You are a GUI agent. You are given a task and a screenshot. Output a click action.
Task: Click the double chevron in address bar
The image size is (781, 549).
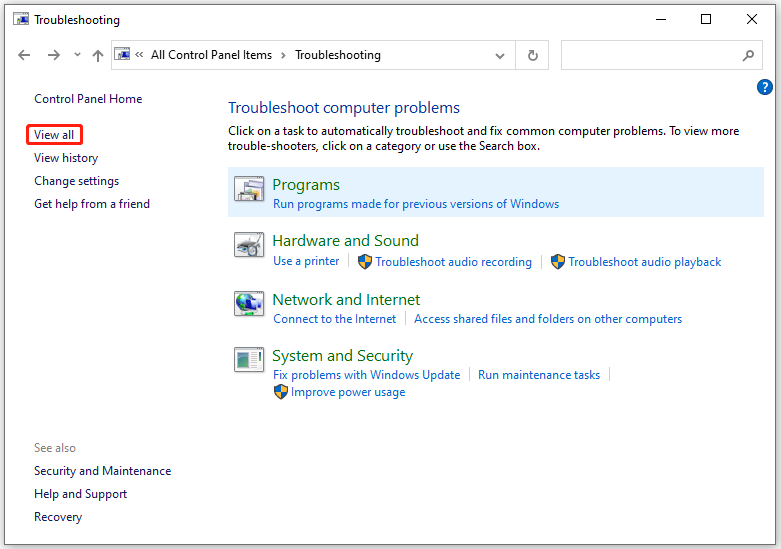(139, 54)
